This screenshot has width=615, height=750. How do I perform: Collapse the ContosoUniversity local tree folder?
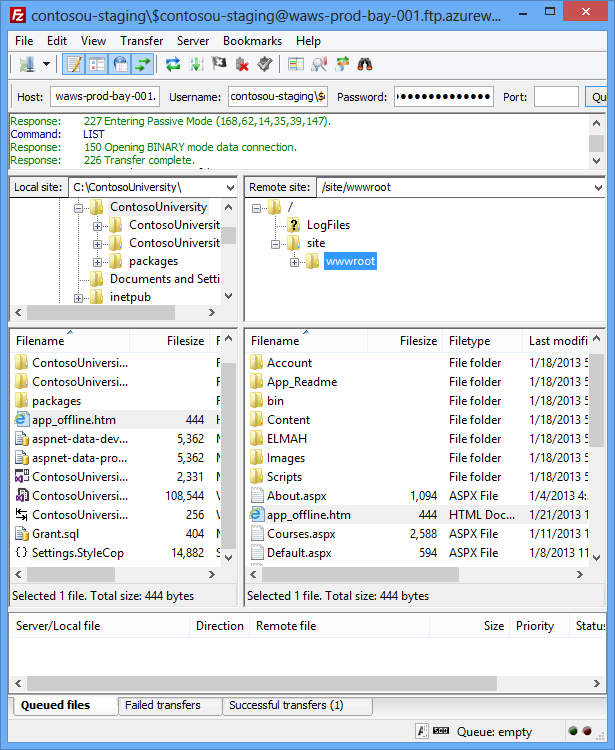(x=78, y=208)
